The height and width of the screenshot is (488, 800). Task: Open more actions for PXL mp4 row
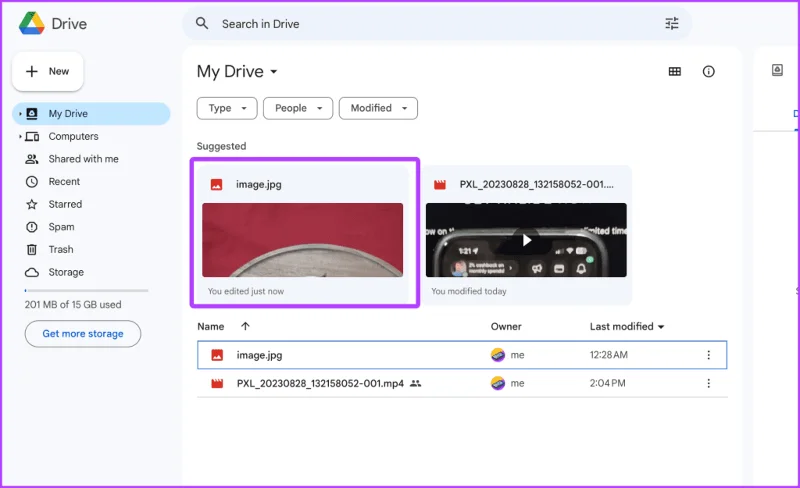(x=708, y=383)
